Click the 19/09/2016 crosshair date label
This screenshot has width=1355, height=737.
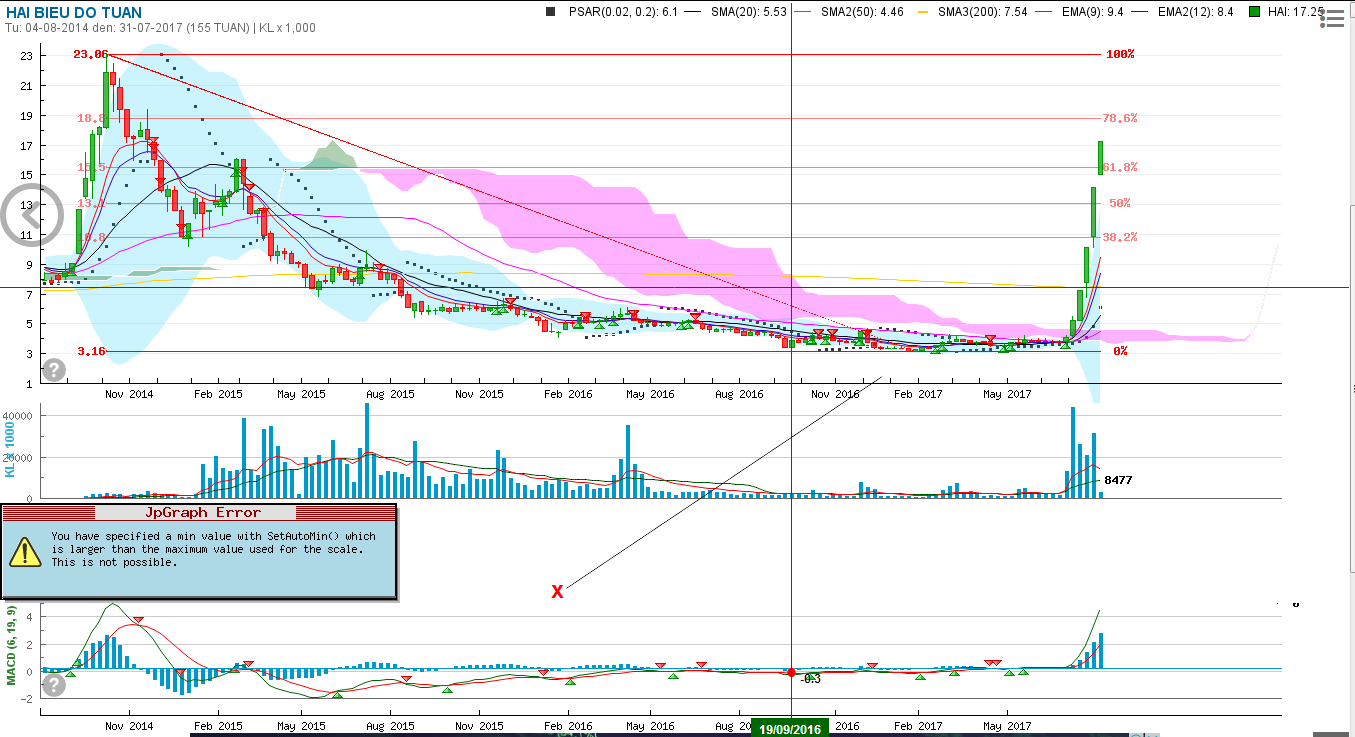[x=790, y=729]
